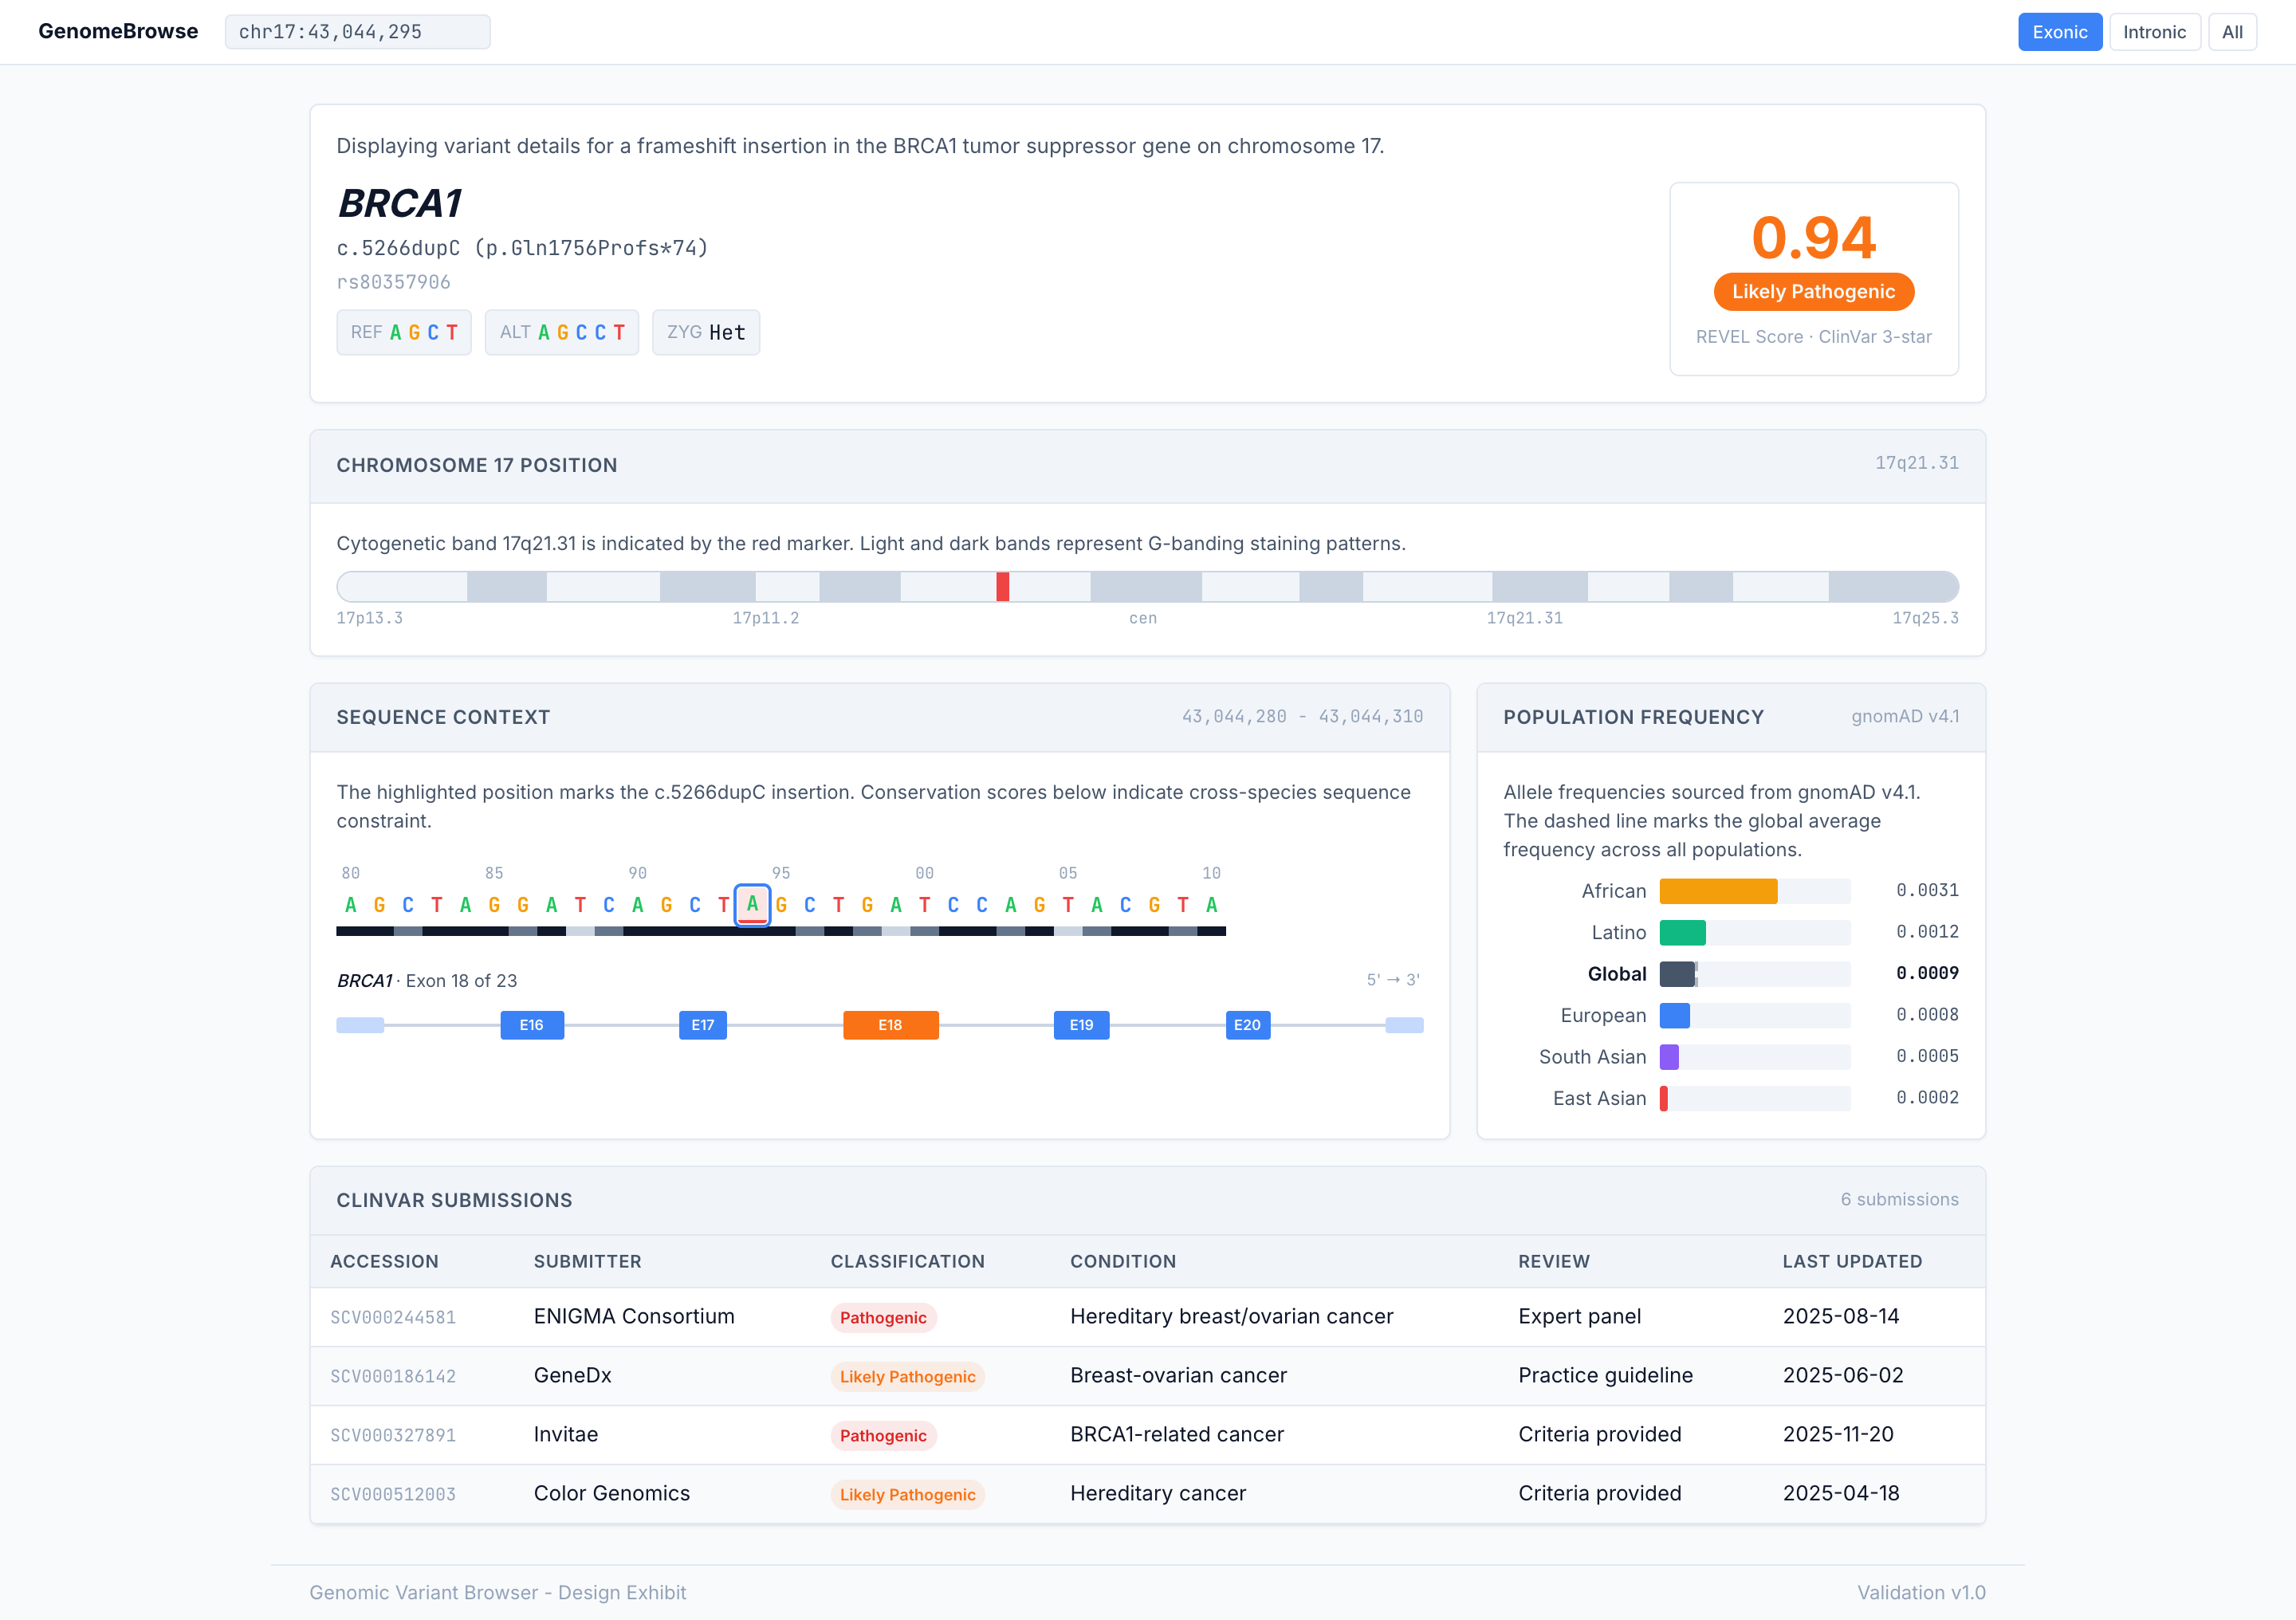Select the E17 exon block
This screenshot has width=2296, height=1620.
click(702, 1025)
